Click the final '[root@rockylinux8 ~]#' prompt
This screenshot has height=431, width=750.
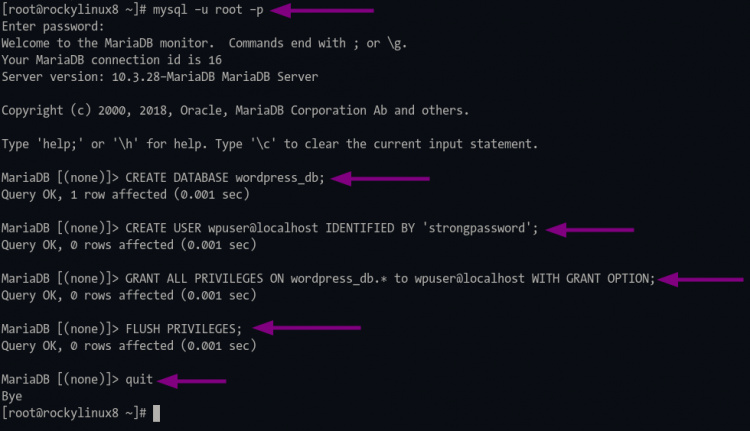(x=74, y=413)
